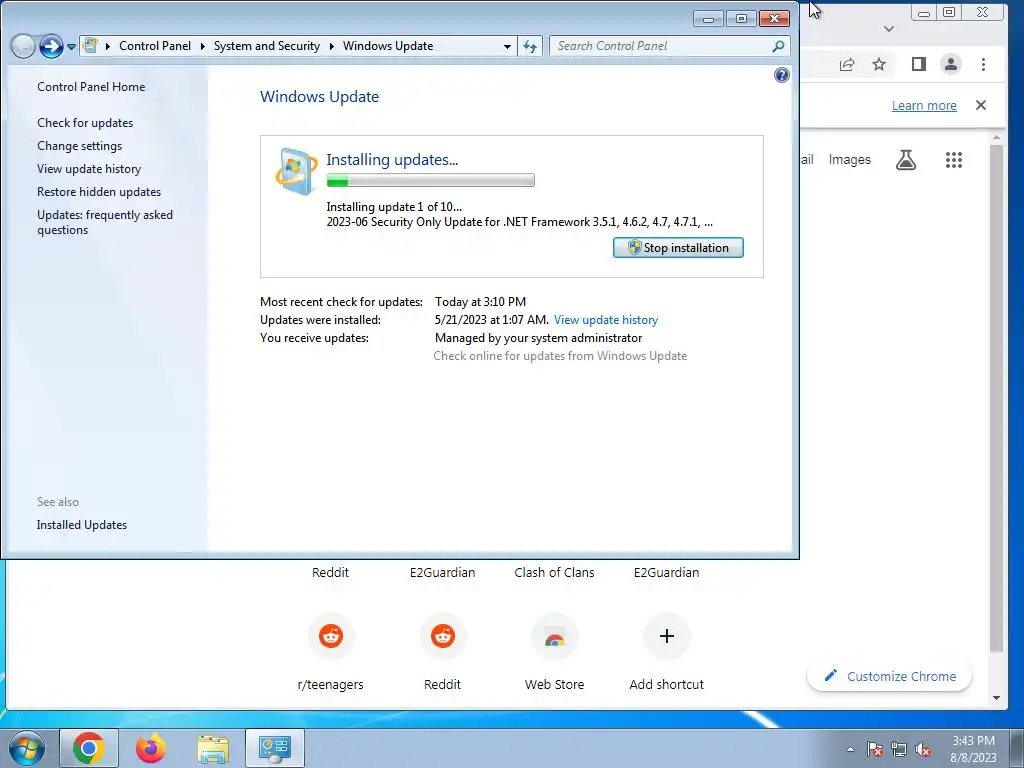Open Installed Updates under See also
The image size is (1024, 768).
click(x=82, y=525)
